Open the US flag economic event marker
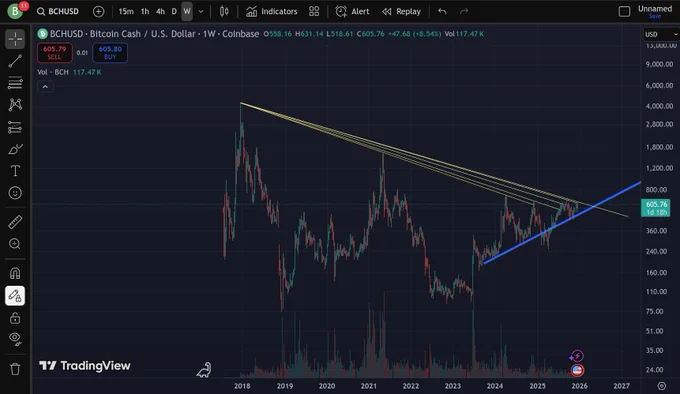This screenshot has height=394, width=680. [577, 370]
